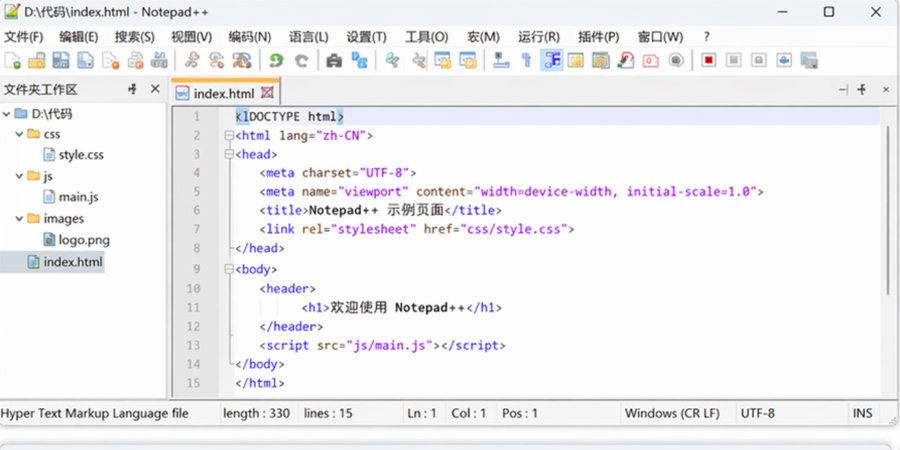This screenshot has width=900, height=450.
Task: Toggle INS insert mode in status bar
Action: click(x=863, y=413)
